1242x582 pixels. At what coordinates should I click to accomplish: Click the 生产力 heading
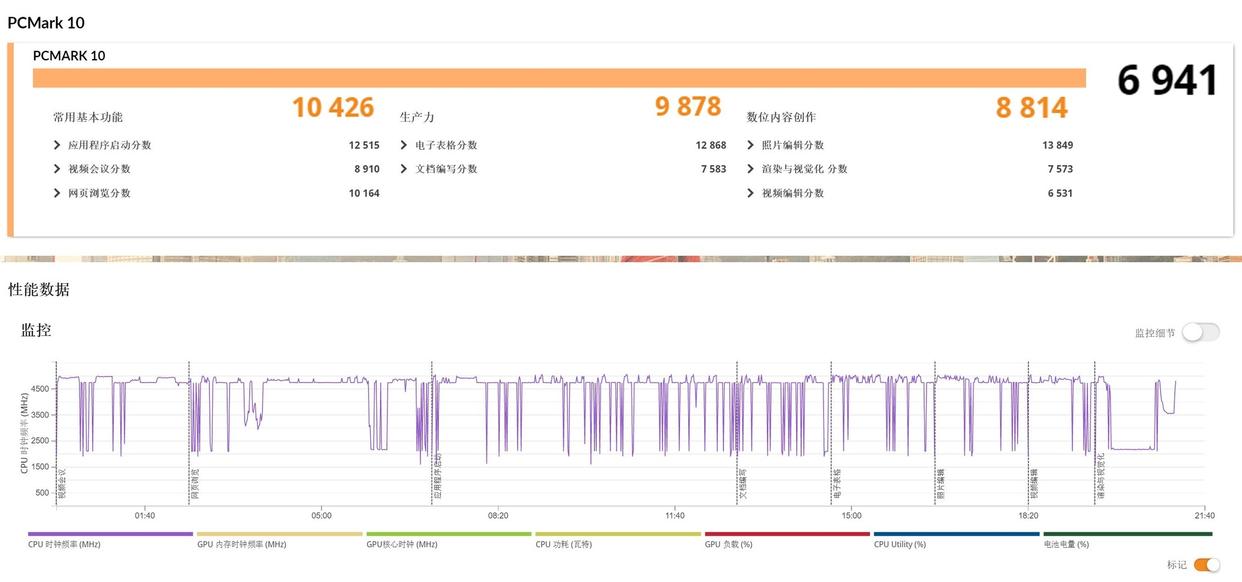pyautogui.click(x=417, y=117)
